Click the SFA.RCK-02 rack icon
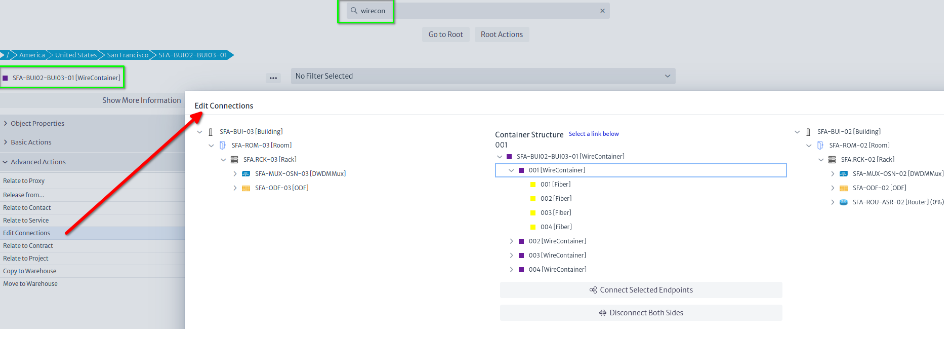The width and height of the screenshot is (944, 363). [833, 160]
